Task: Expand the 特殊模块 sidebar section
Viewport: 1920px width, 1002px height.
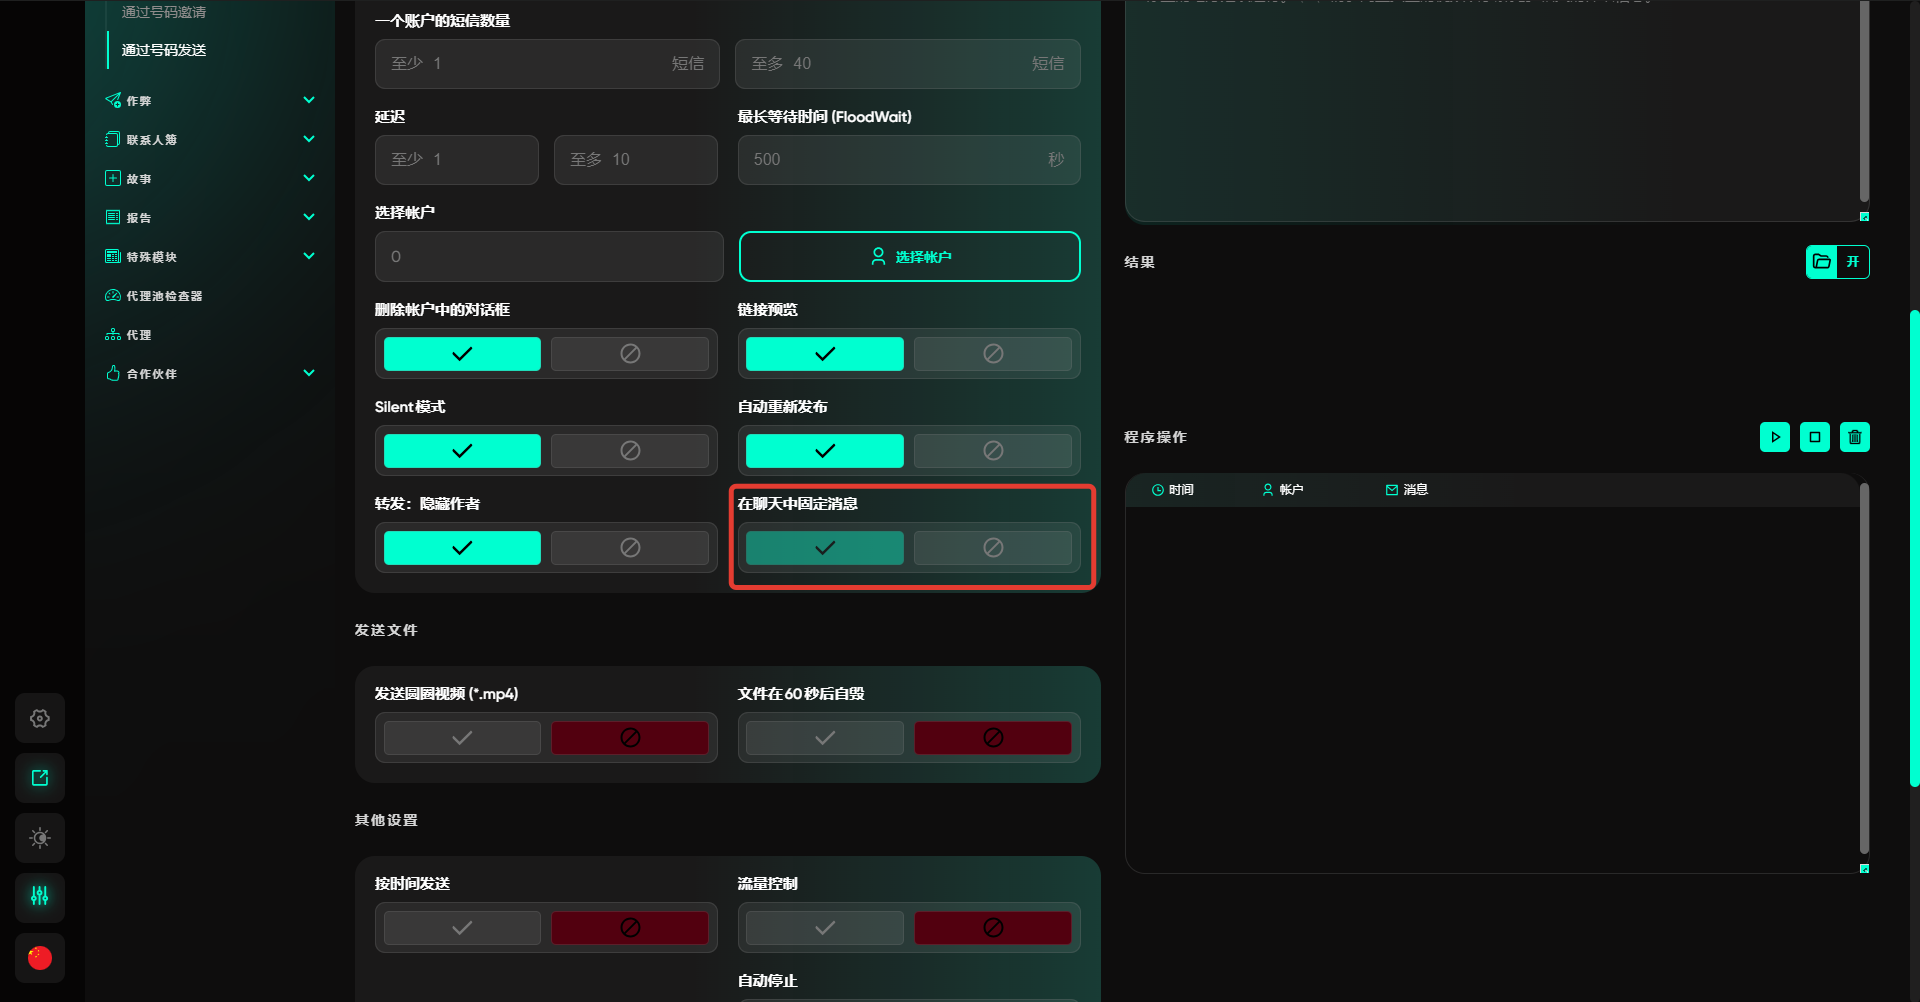Action: 210,257
